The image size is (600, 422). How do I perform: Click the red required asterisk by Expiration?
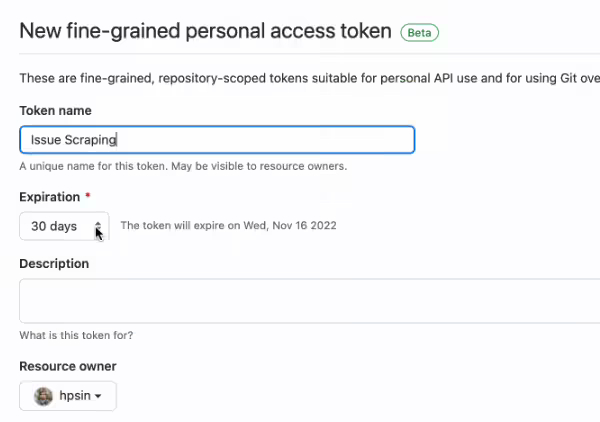pos(88,197)
